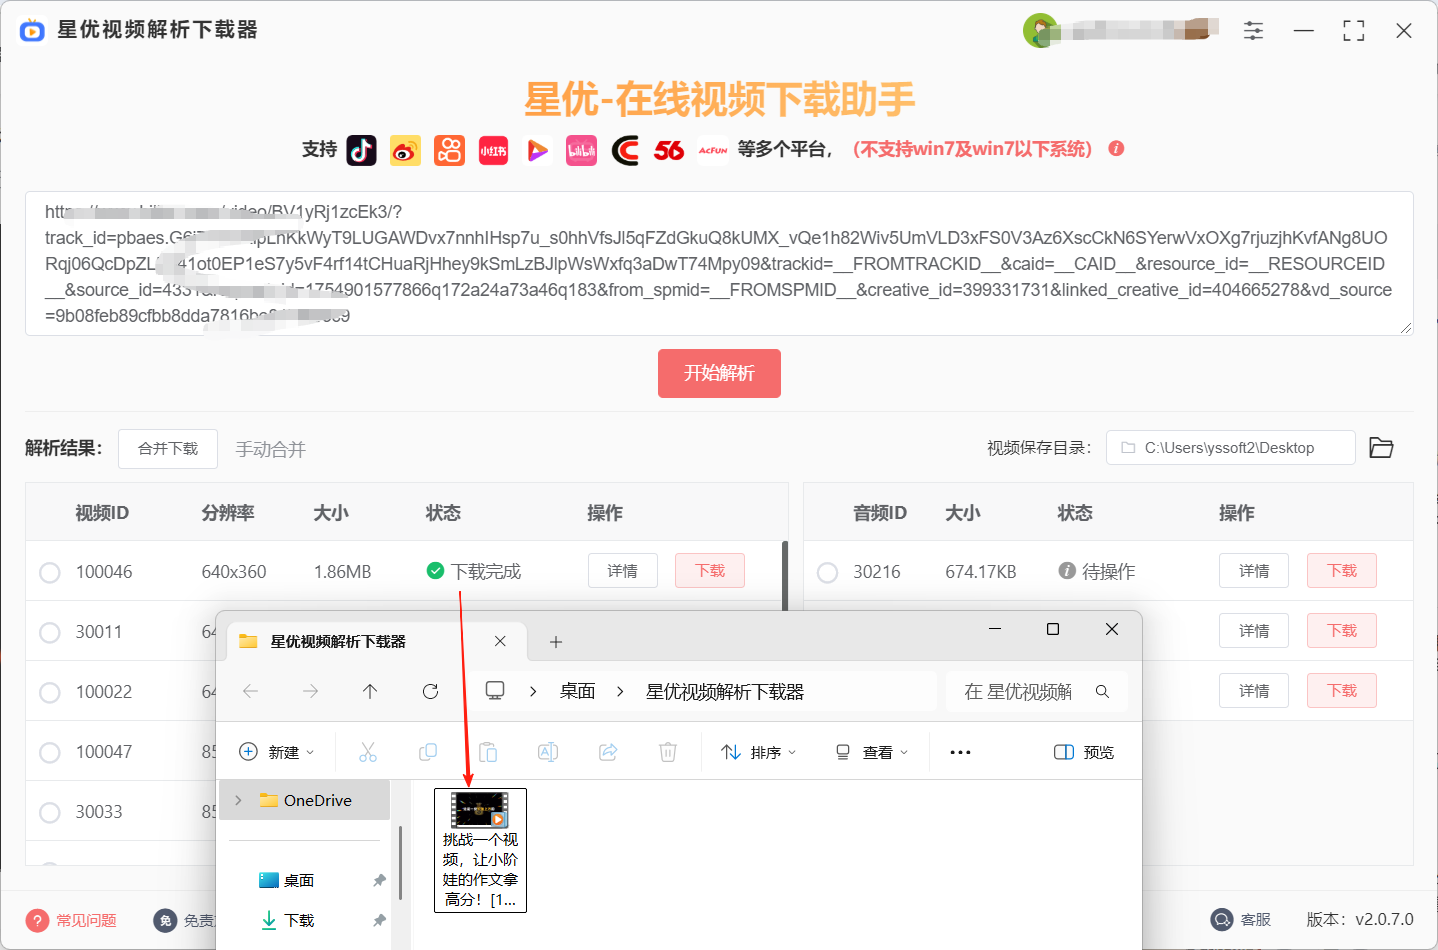Add a new Explorer tab
Image resolution: width=1438 pixels, height=950 pixels.
coord(556,642)
